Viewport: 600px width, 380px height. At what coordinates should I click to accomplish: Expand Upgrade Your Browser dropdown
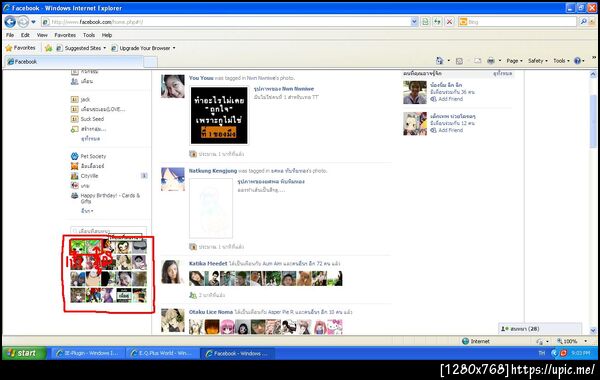click(174, 48)
